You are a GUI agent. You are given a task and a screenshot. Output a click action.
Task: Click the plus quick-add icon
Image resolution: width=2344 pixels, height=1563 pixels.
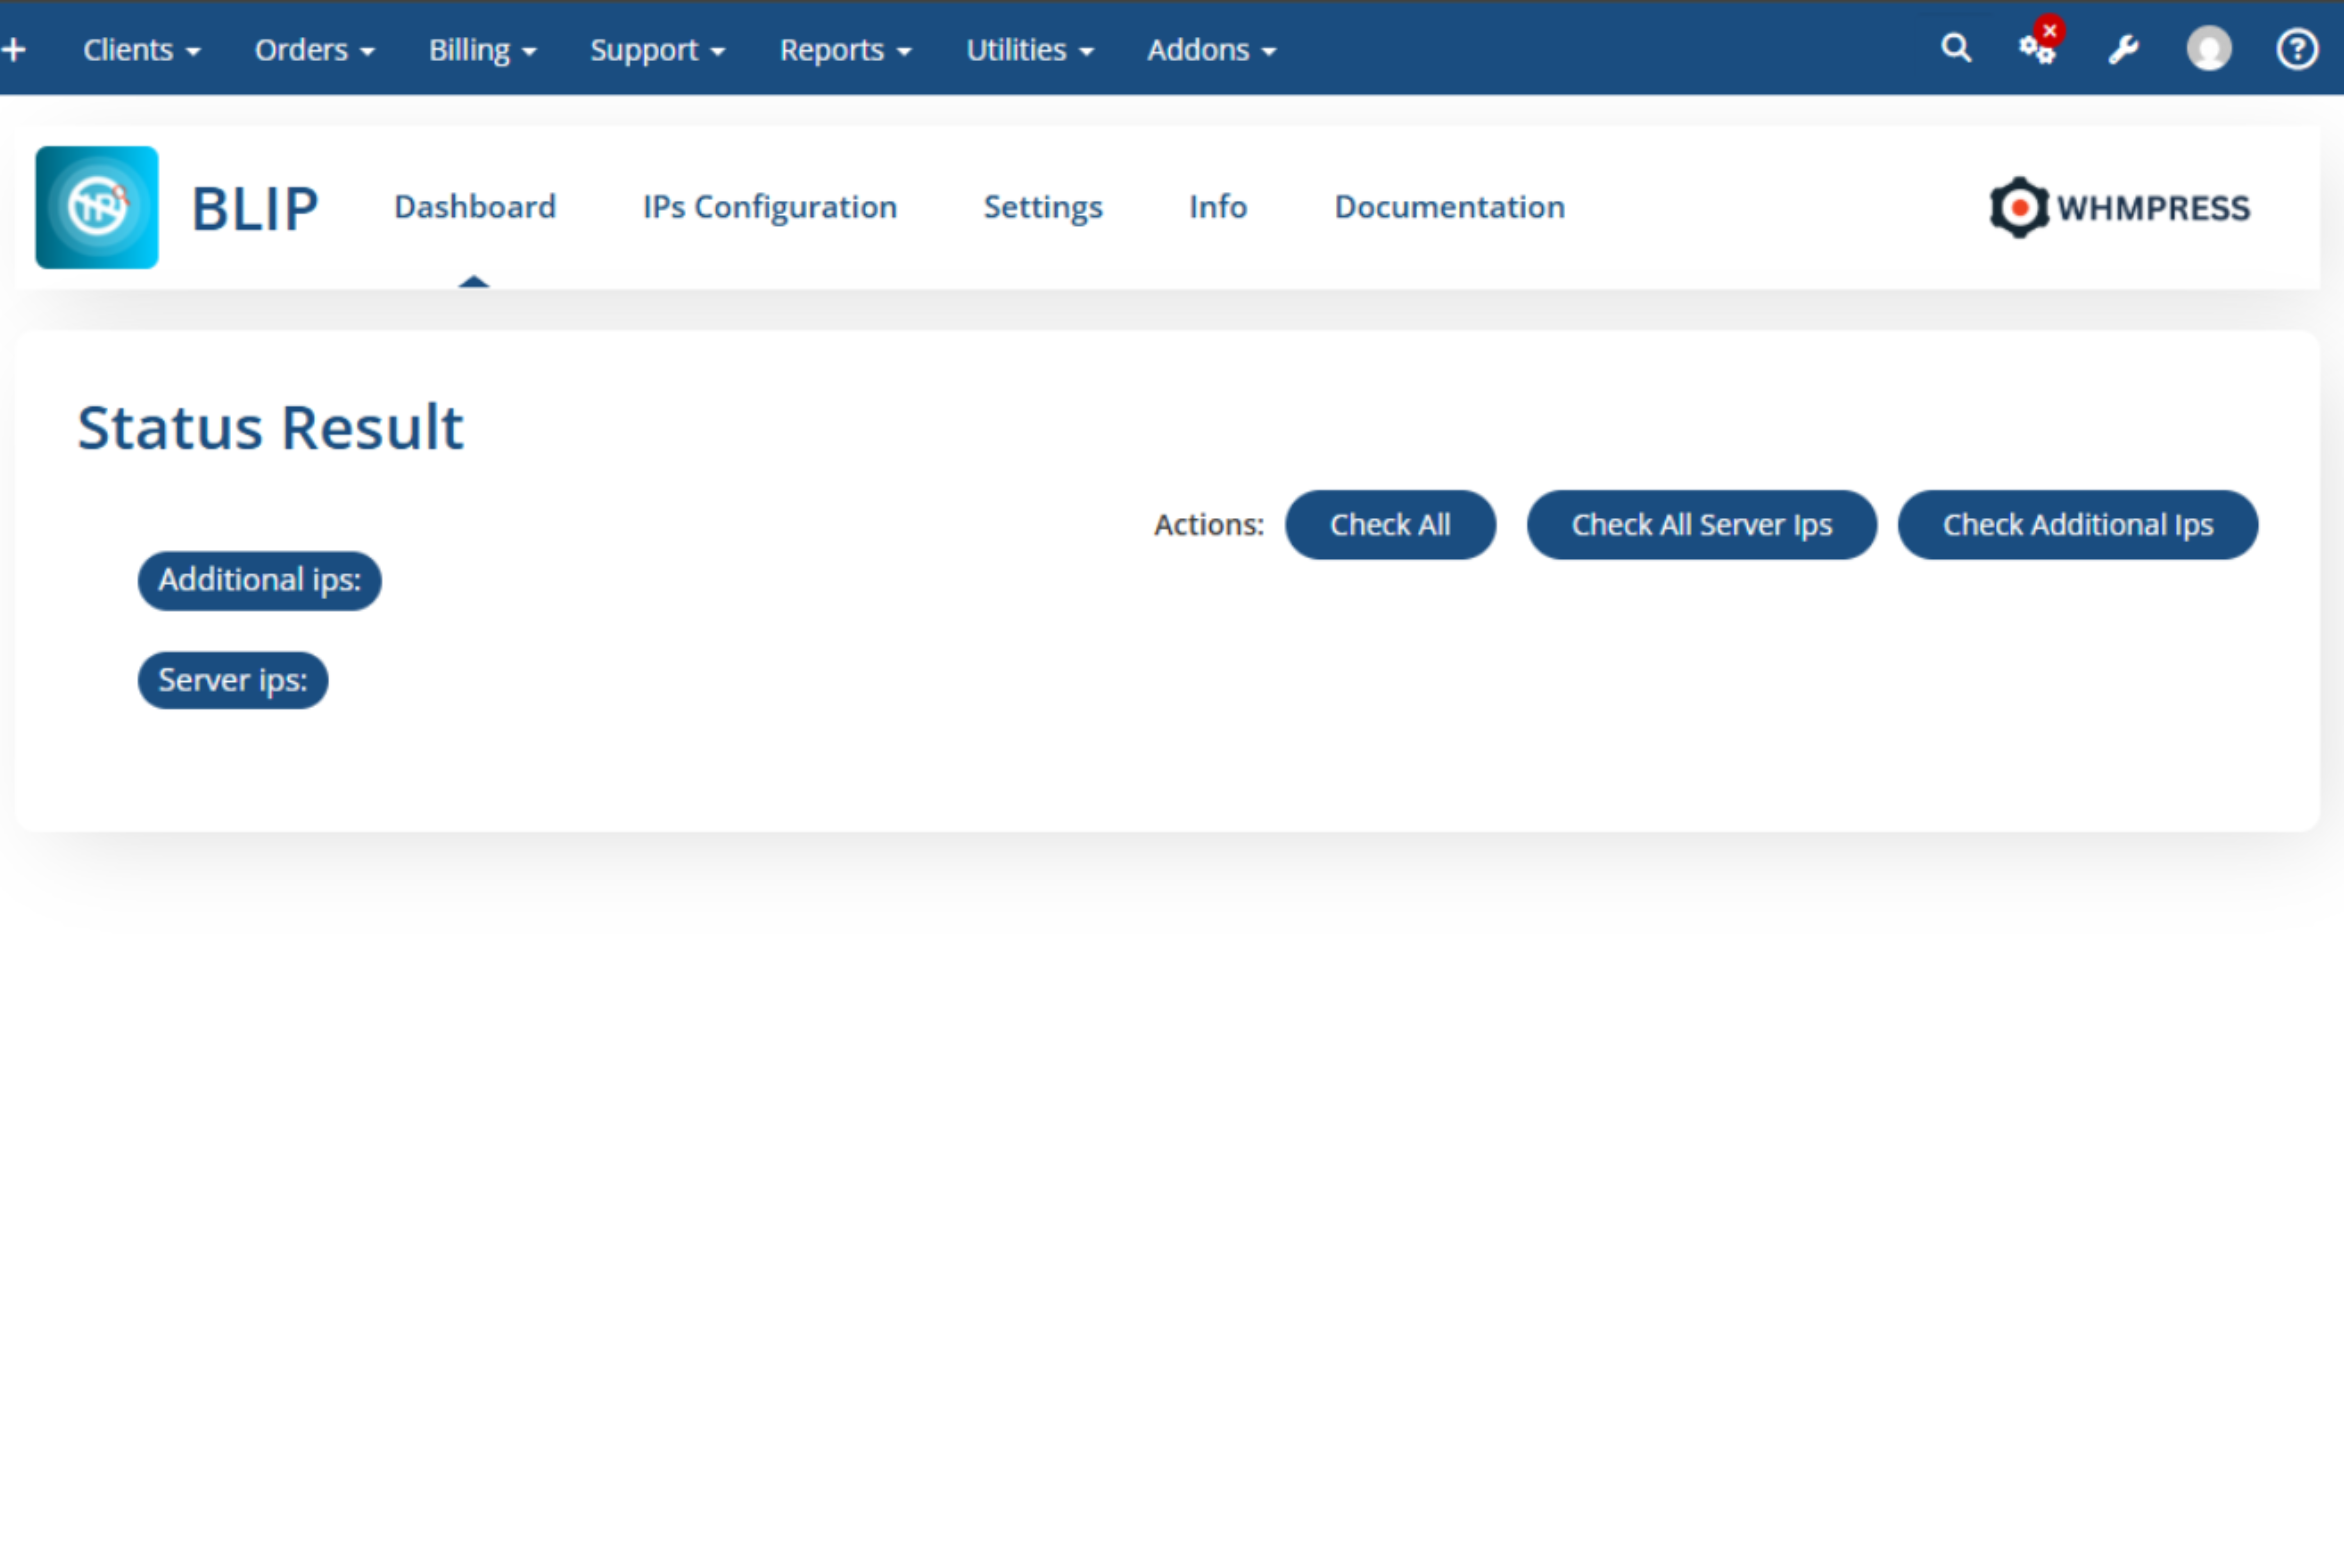14,49
